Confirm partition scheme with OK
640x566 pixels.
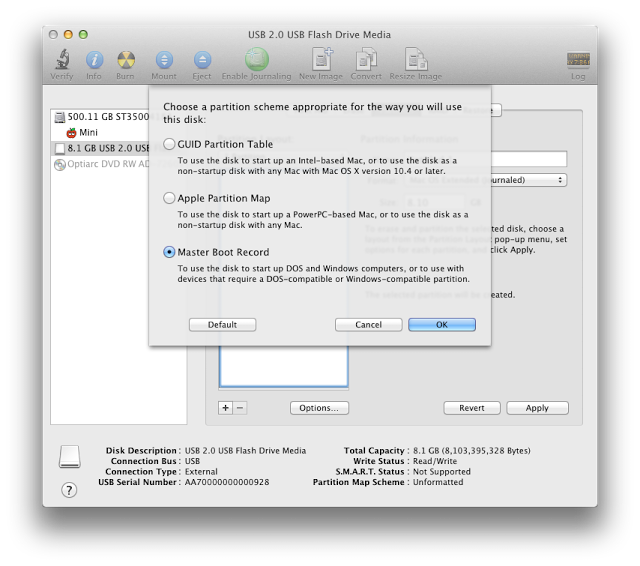[442, 325]
